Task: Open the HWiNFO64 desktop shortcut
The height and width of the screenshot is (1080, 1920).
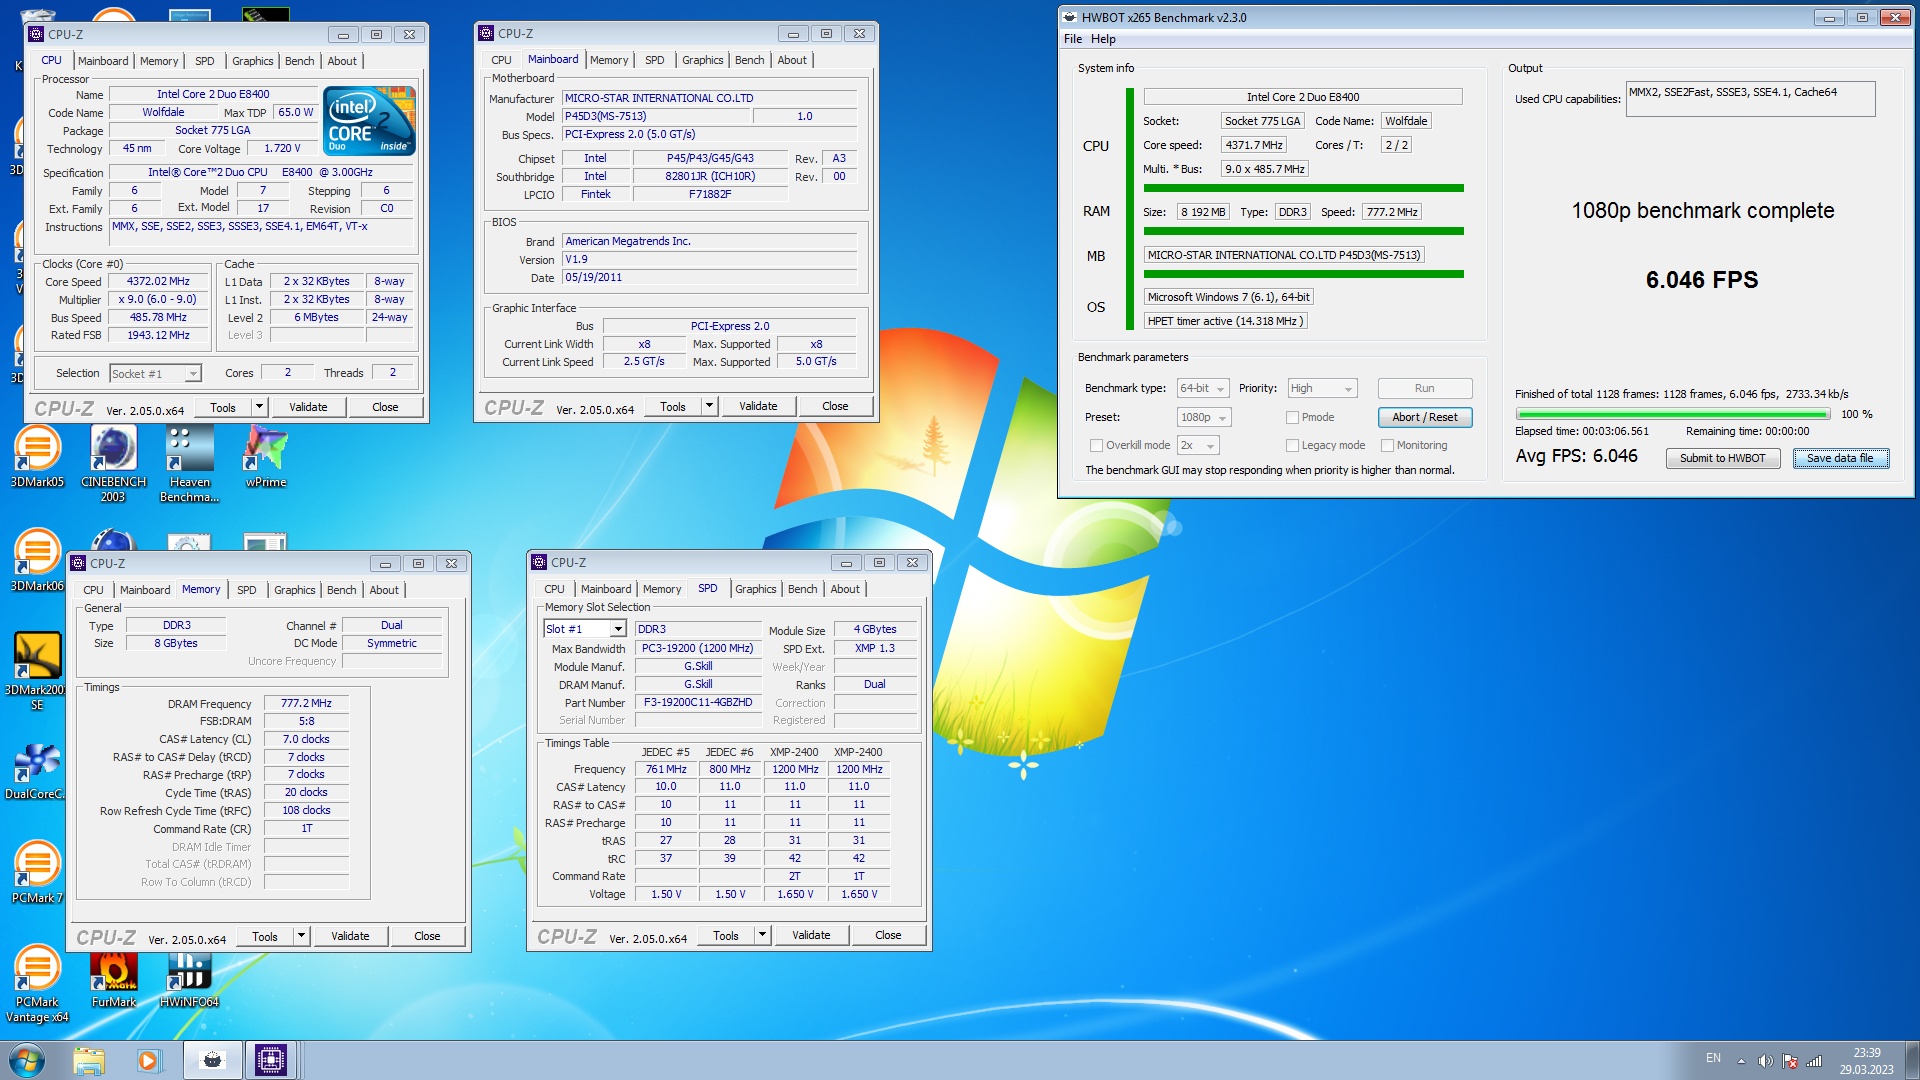Action: (189, 979)
